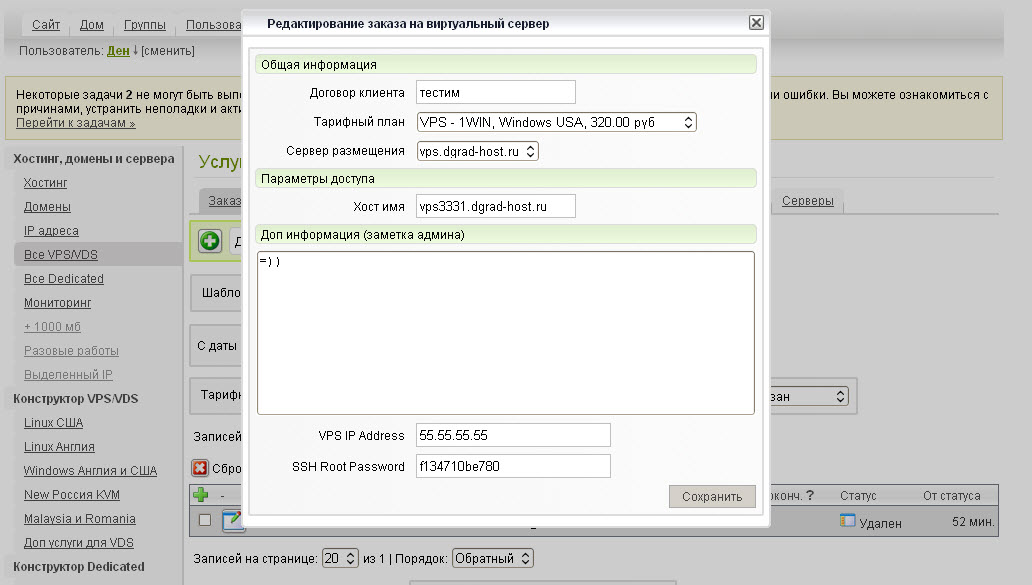This screenshot has width=1032, height=585.
Task: Click the SSH Root Password field
Action: pyautogui.click(x=513, y=466)
